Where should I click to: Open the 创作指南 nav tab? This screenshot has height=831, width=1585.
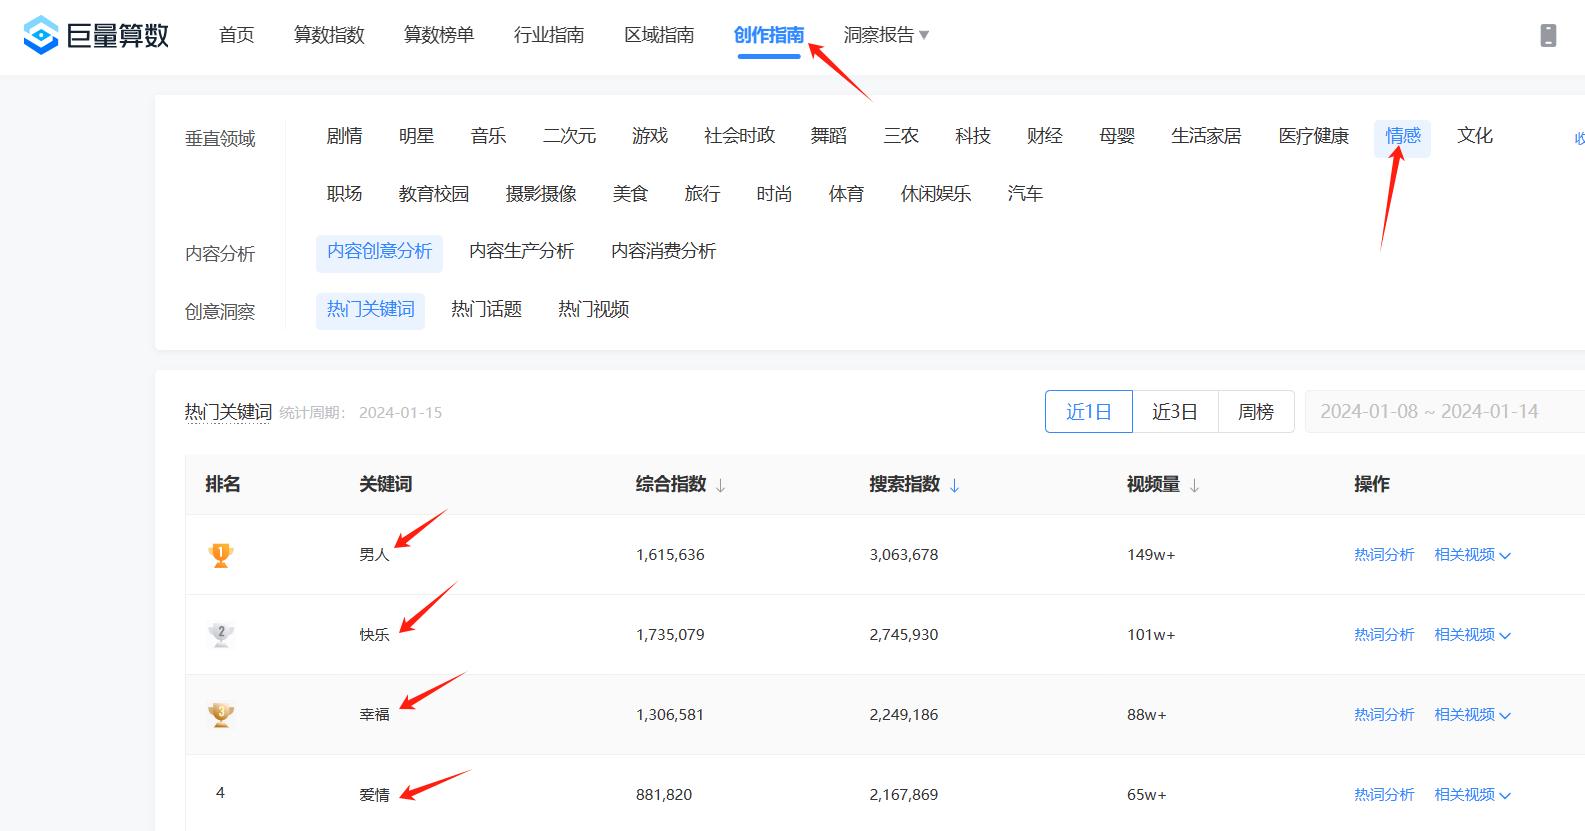point(769,35)
